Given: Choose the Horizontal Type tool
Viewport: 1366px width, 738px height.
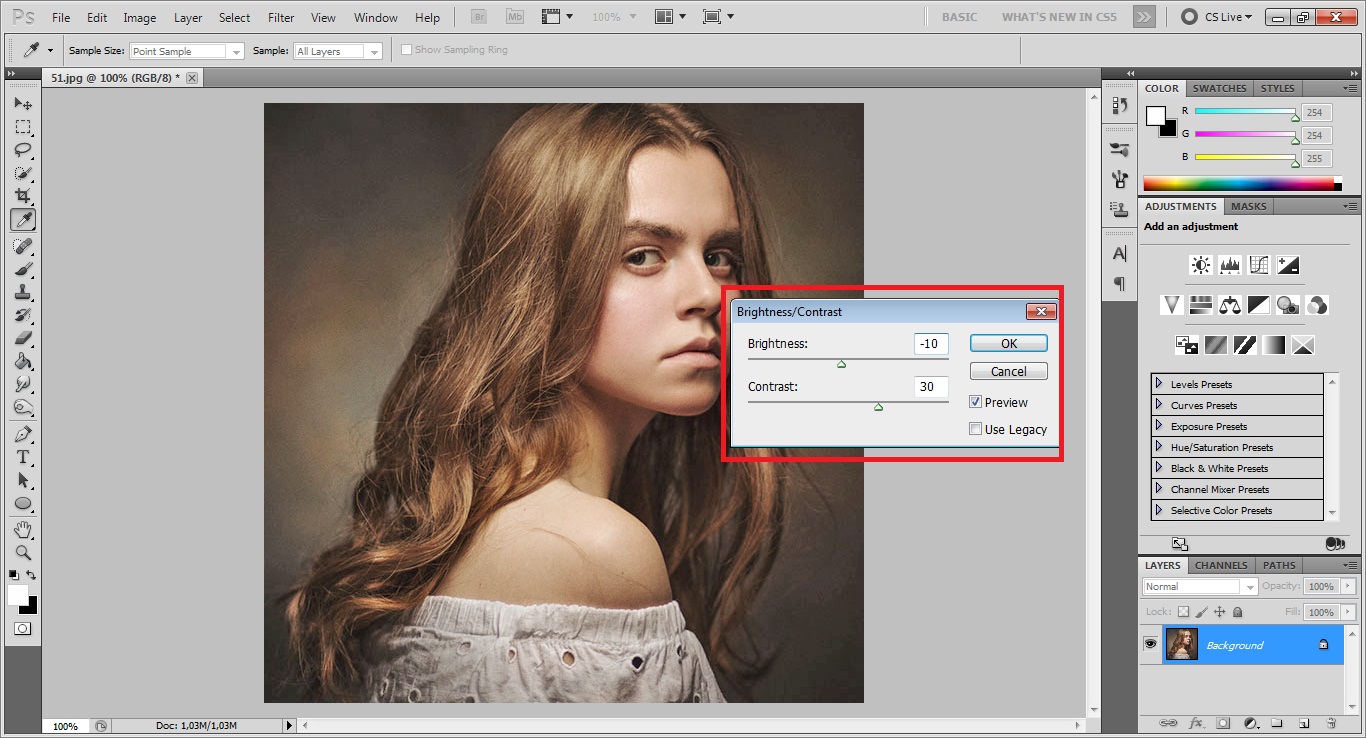Looking at the screenshot, I should (22, 457).
